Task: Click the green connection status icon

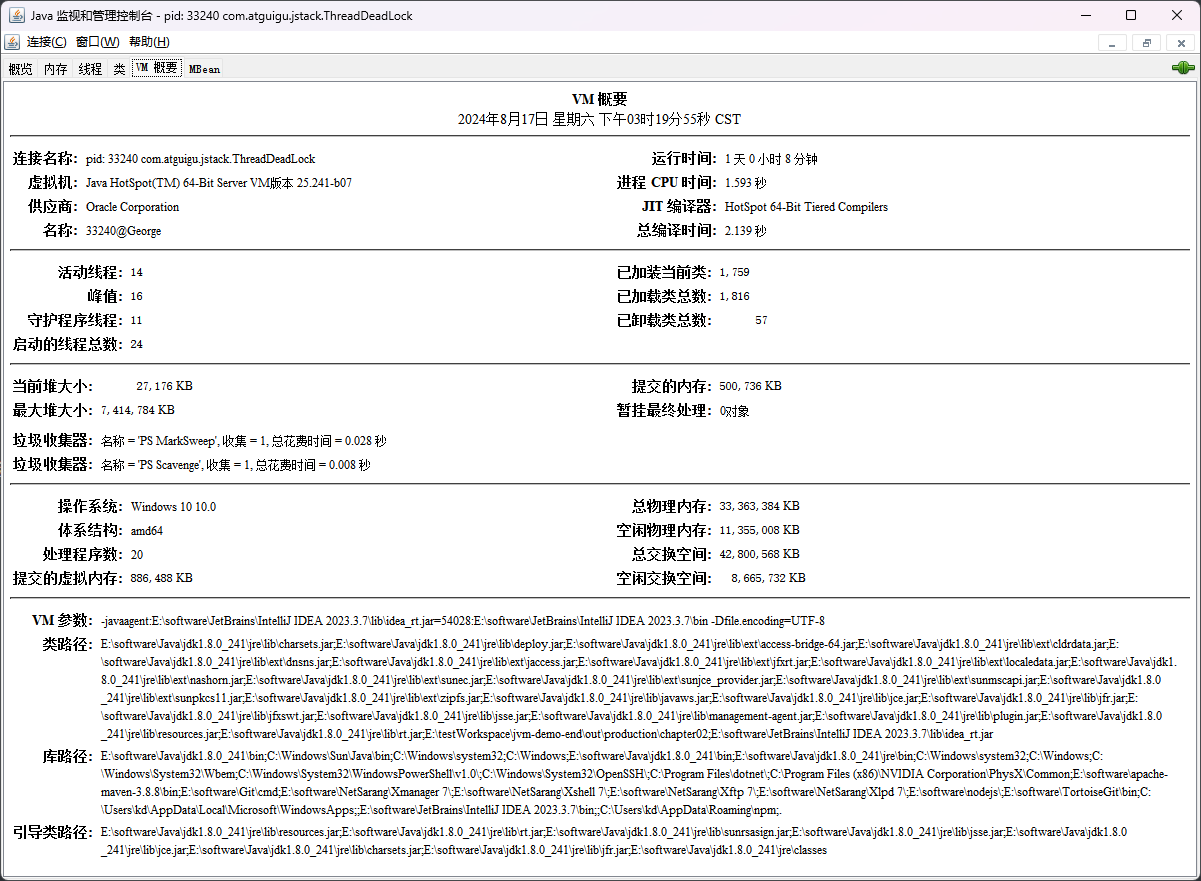Action: pyautogui.click(x=1183, y=69)
